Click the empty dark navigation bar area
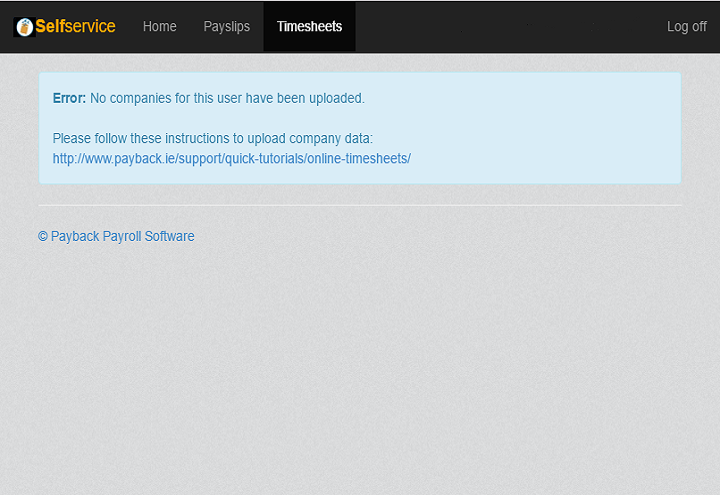Screen dimensions: 720x495 500,27
